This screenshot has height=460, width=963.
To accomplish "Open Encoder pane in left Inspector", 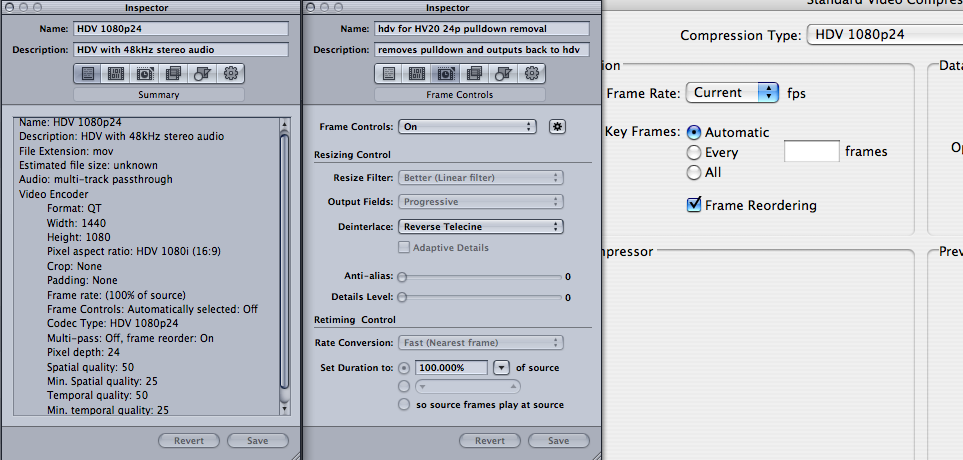I will click(x=116, y=73).
